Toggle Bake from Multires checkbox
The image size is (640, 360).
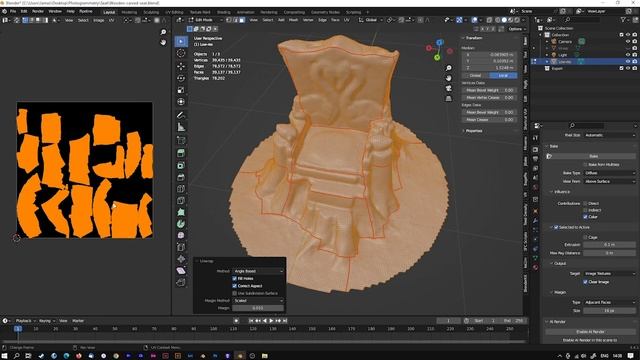point(585,164)
